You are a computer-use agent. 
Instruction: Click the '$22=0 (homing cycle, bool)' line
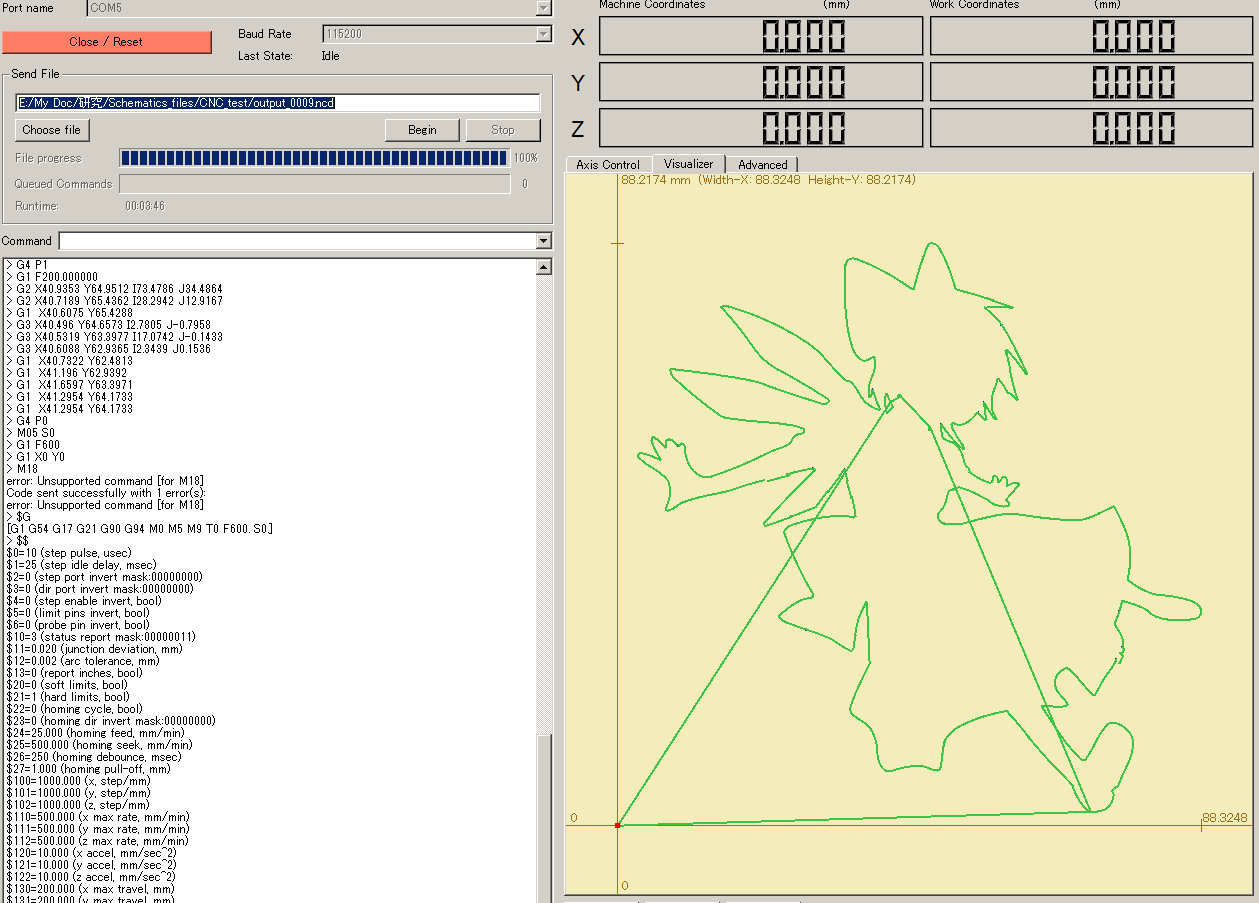pos(74,709)
